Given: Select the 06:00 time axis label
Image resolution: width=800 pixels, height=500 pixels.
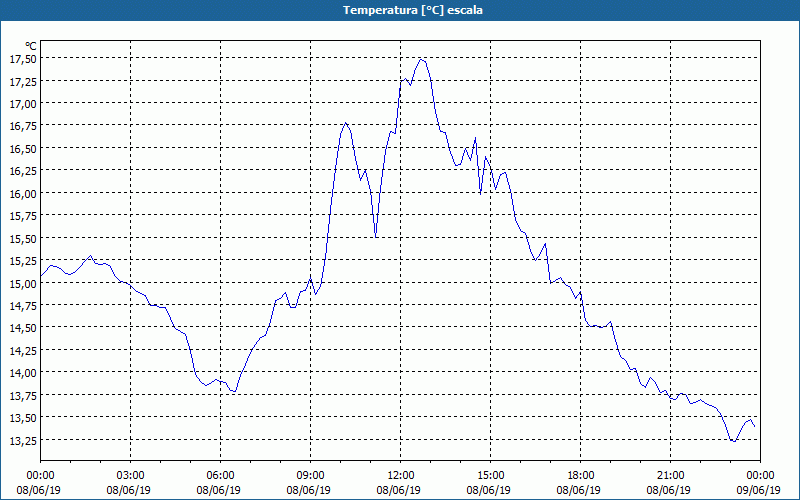Looking at the screenshot, I should pyautogui.click(x=220, y=476).
